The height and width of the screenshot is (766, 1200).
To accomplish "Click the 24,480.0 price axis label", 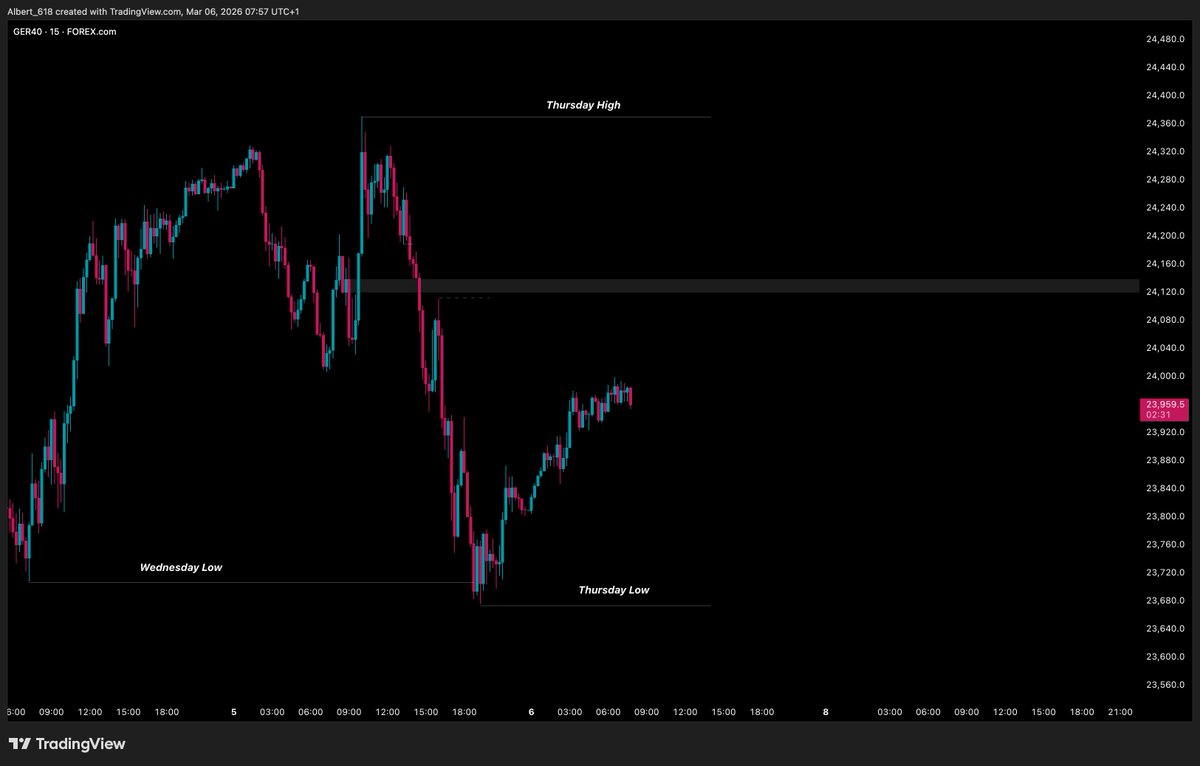I will click(1165, 39).
